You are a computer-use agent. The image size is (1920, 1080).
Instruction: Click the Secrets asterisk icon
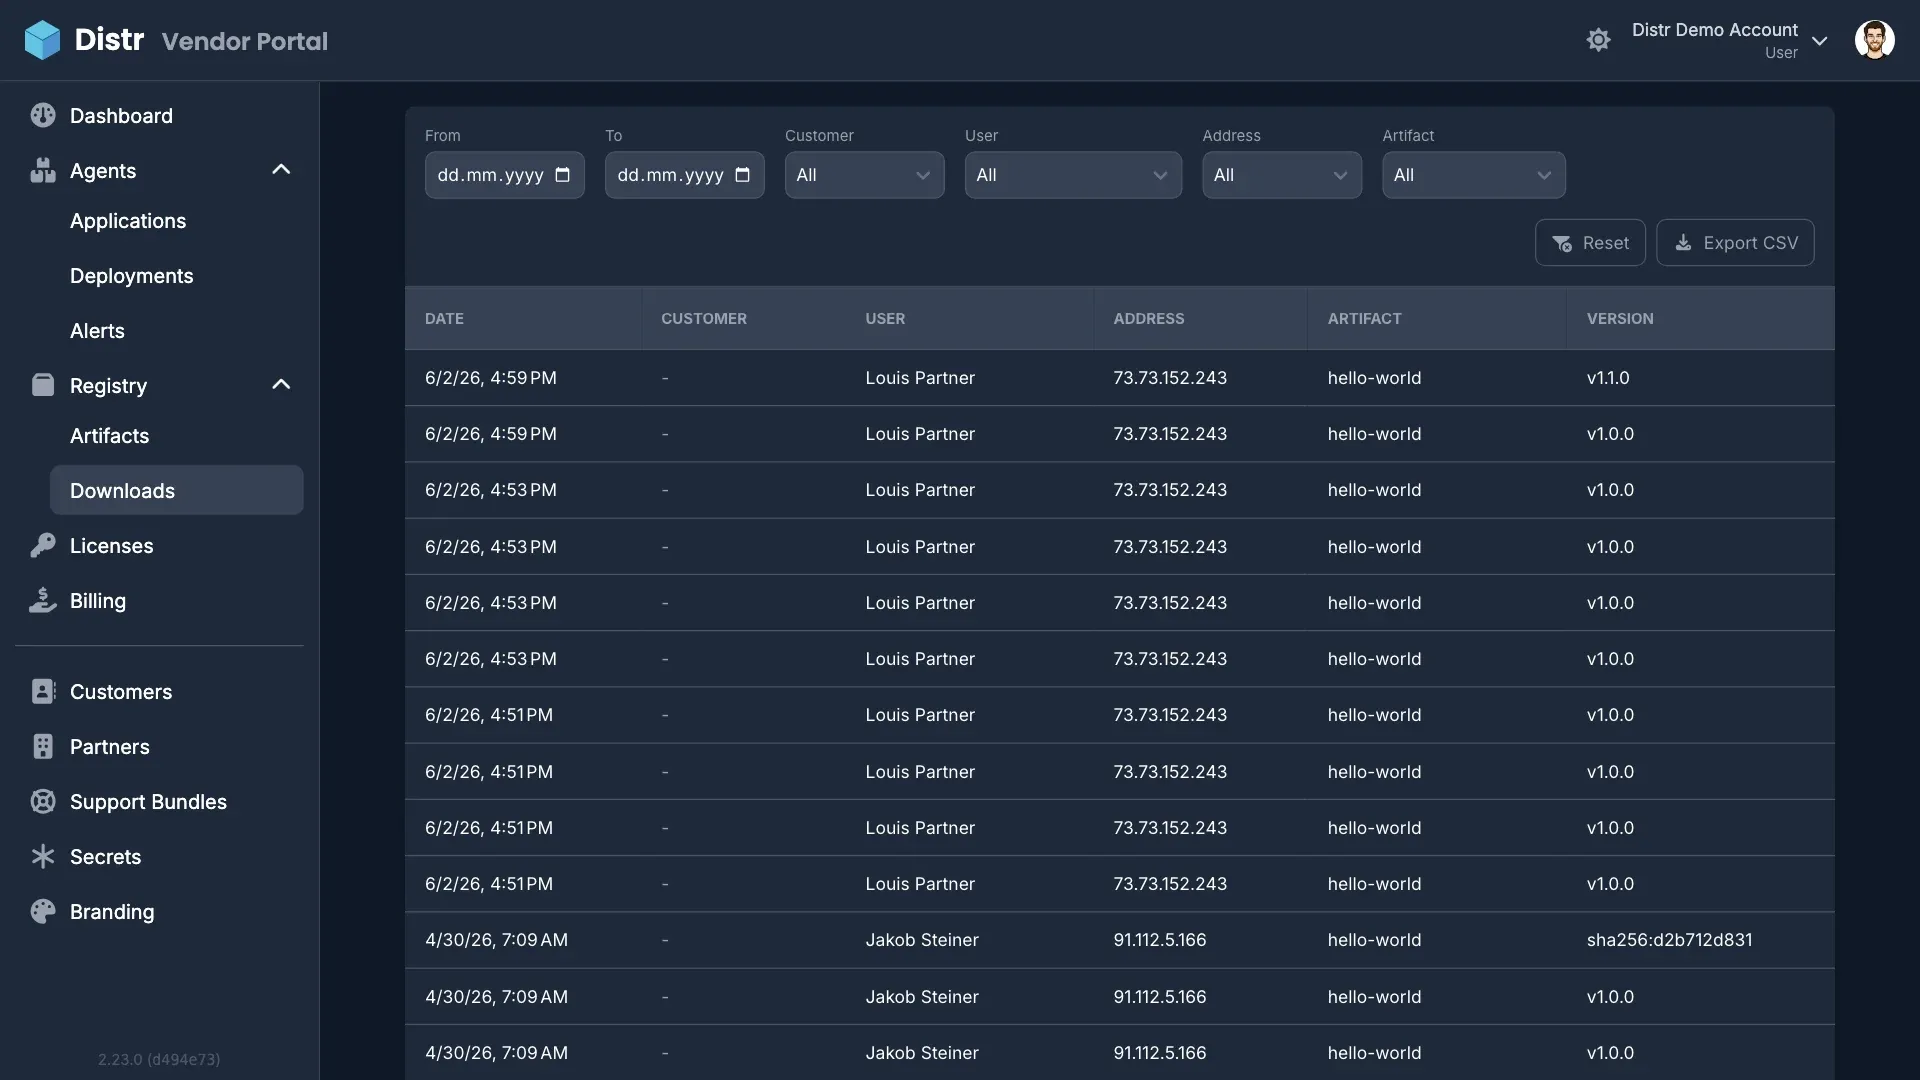click(43, 856)
